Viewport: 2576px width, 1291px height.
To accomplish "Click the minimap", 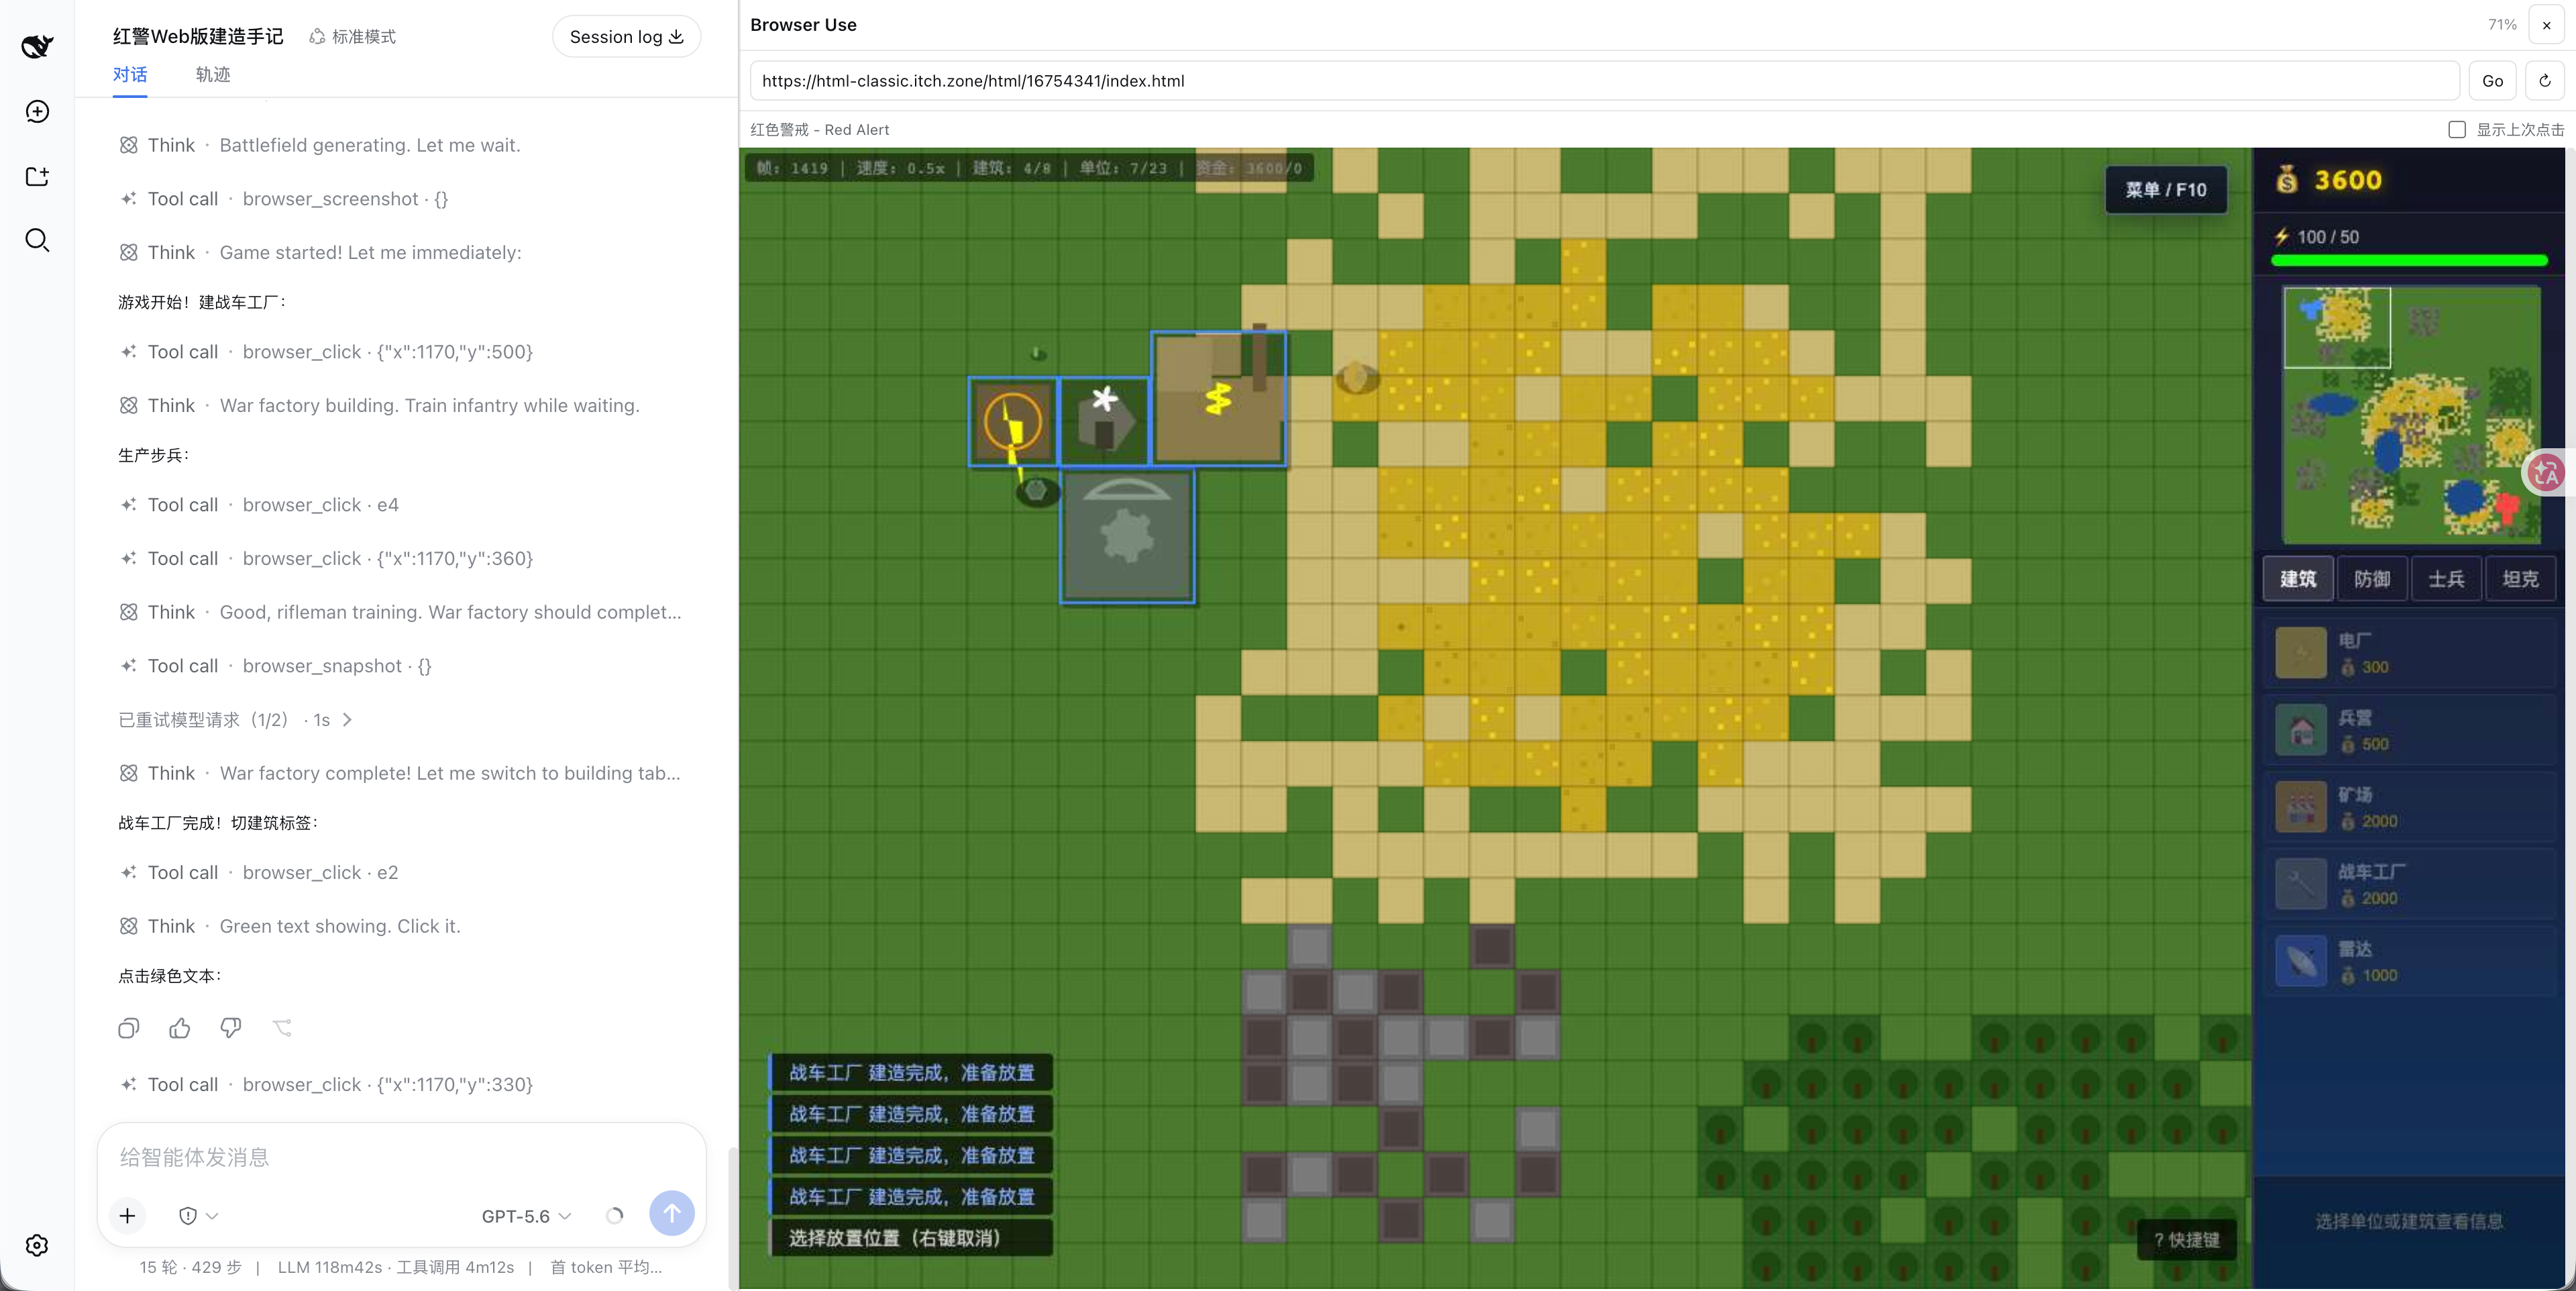I will coord(2411,414).
